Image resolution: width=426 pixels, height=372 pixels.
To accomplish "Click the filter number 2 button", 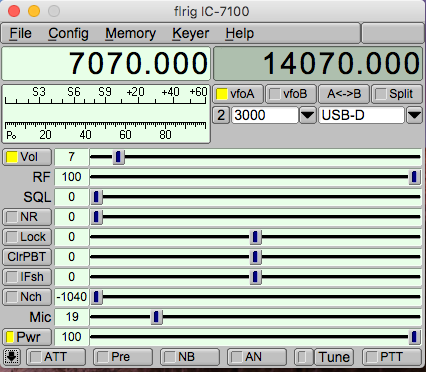I will pyautogui.click(x=221, y=115).
